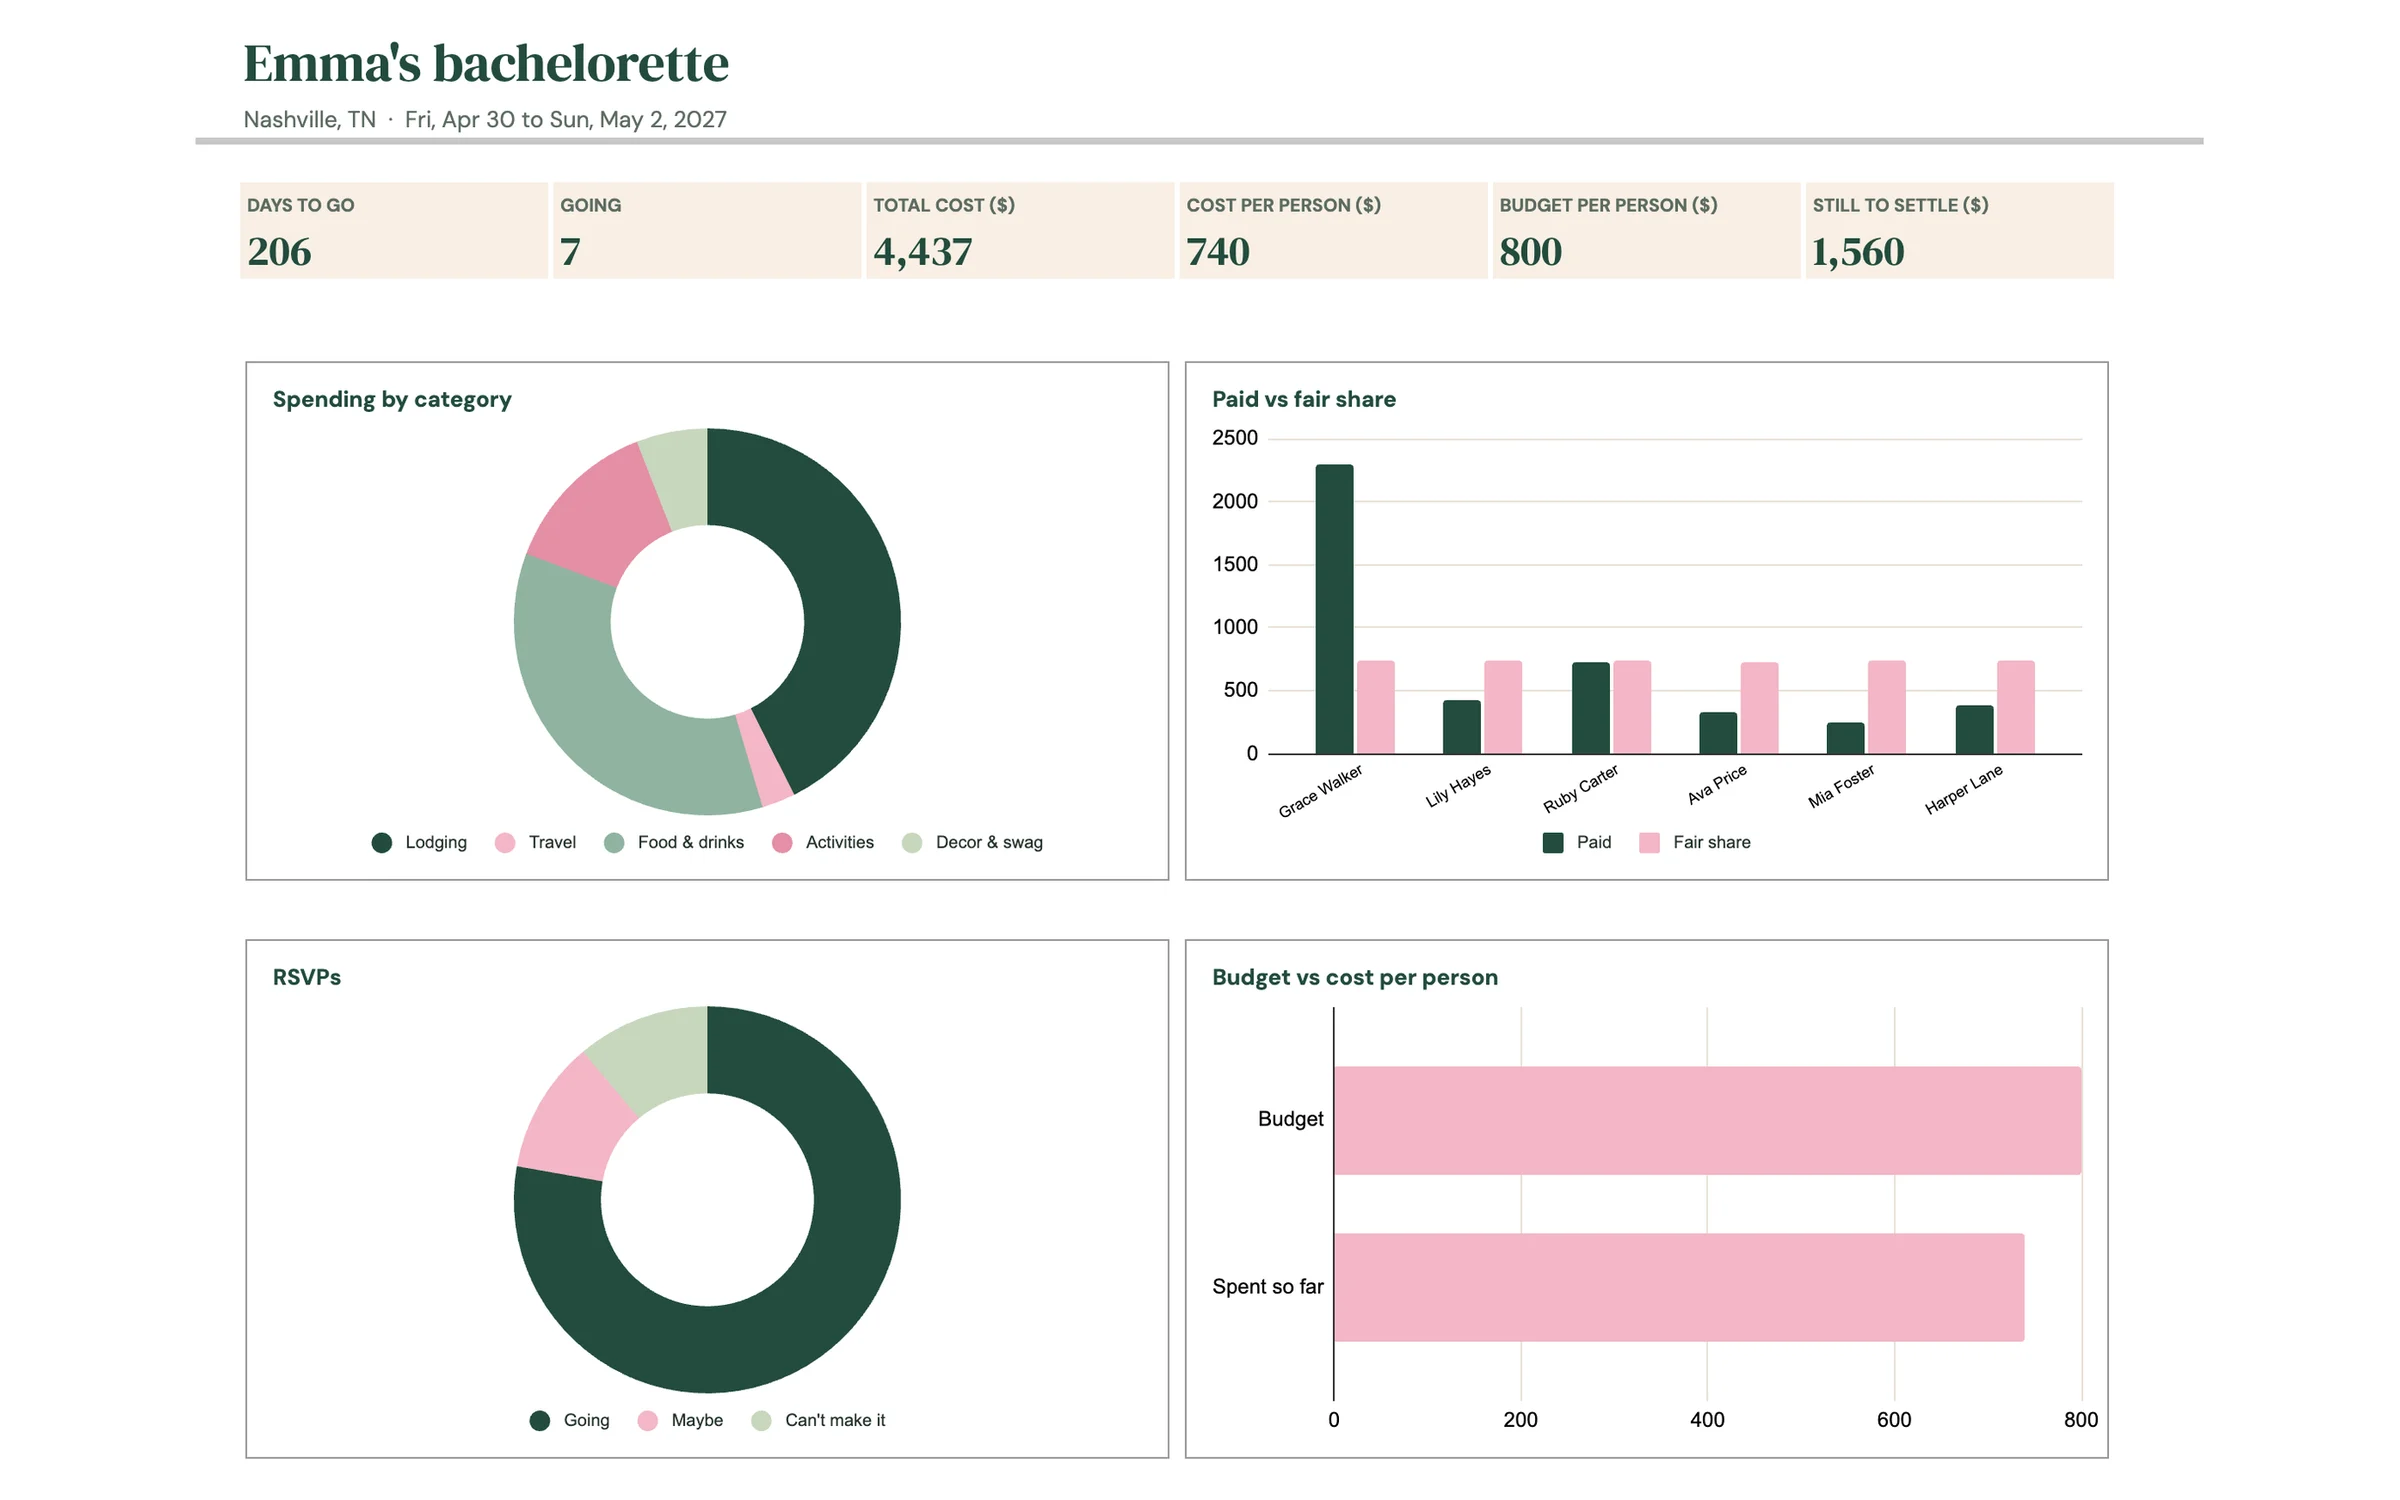
Task: Click the Budget axis label
Action: (x=1291, y=1120)
